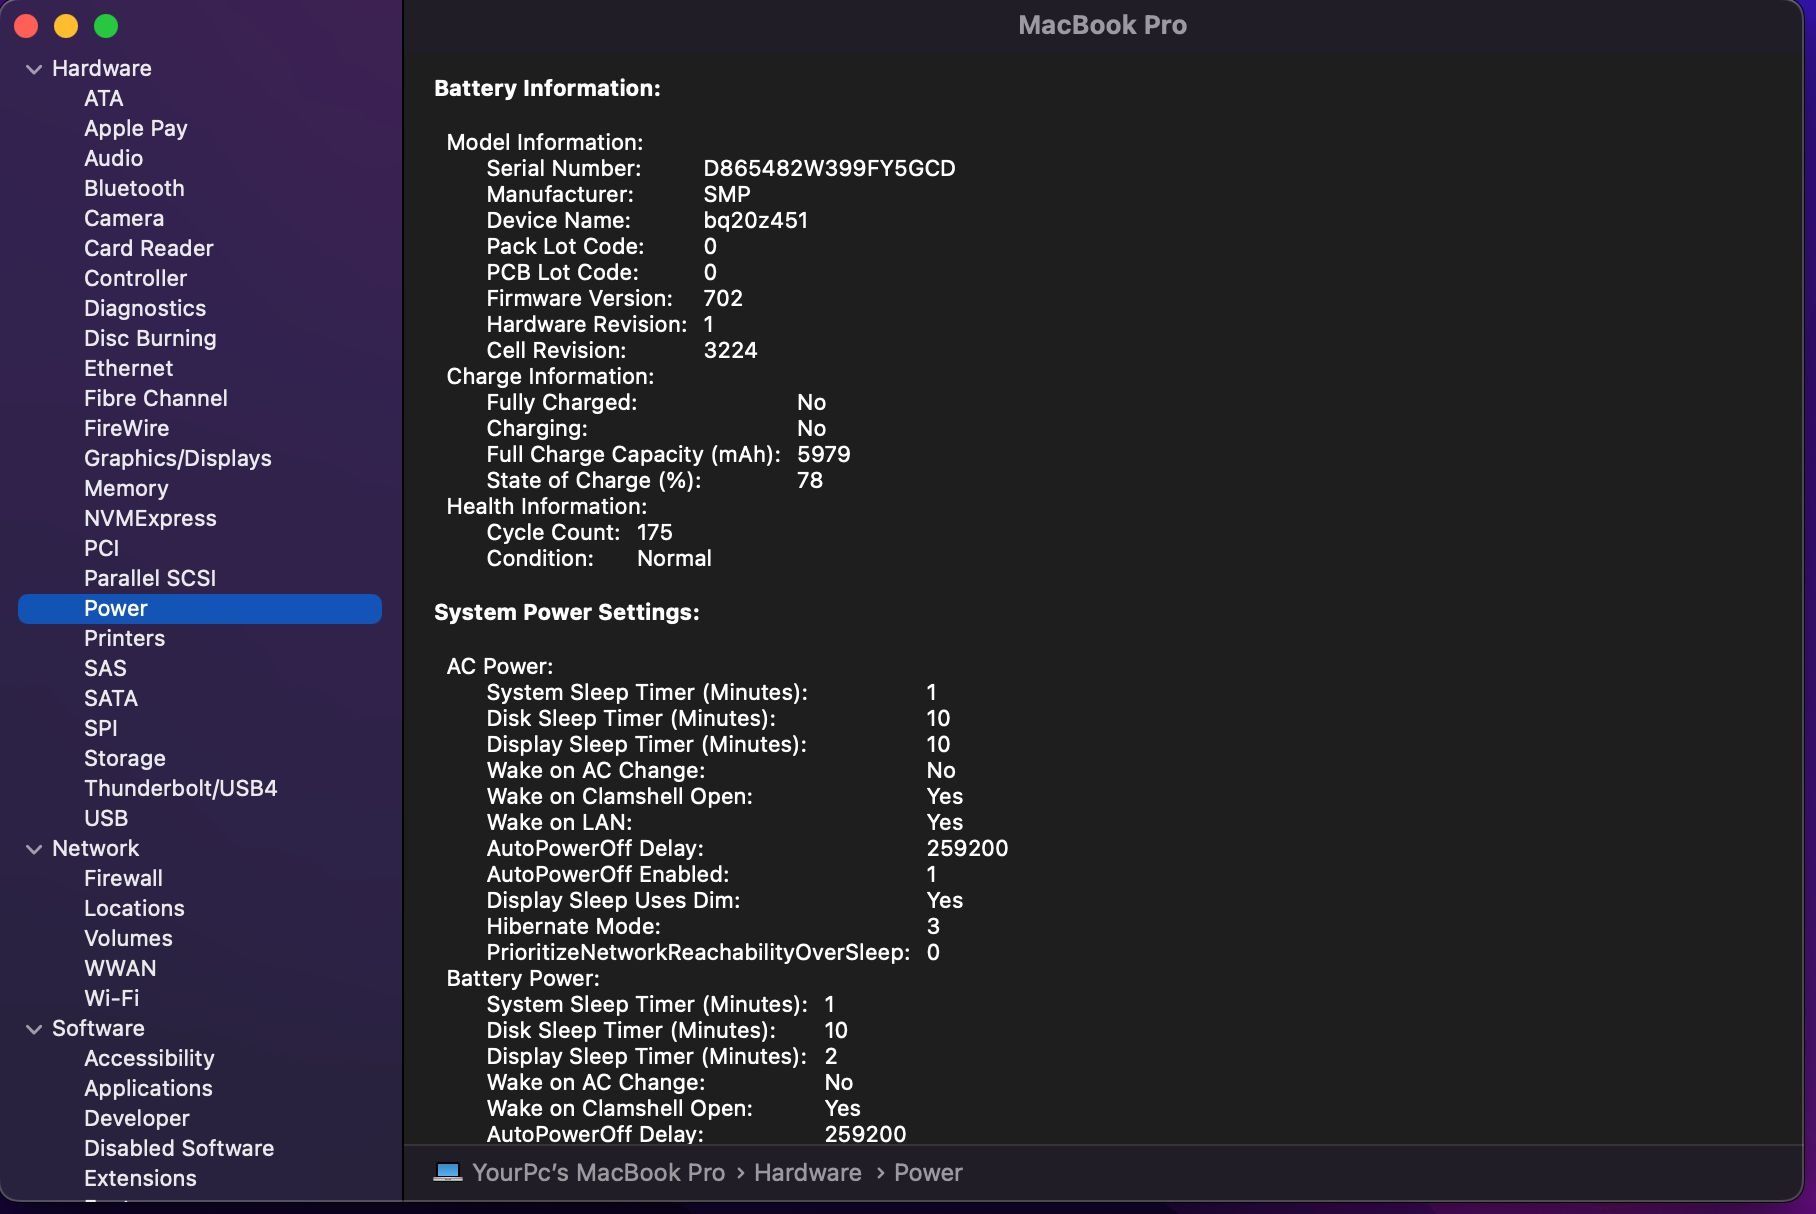The height and width of the screenshot is (1214, 1816).
Task: Open the Audio hardware entry
Action: (x=114, y=158)
